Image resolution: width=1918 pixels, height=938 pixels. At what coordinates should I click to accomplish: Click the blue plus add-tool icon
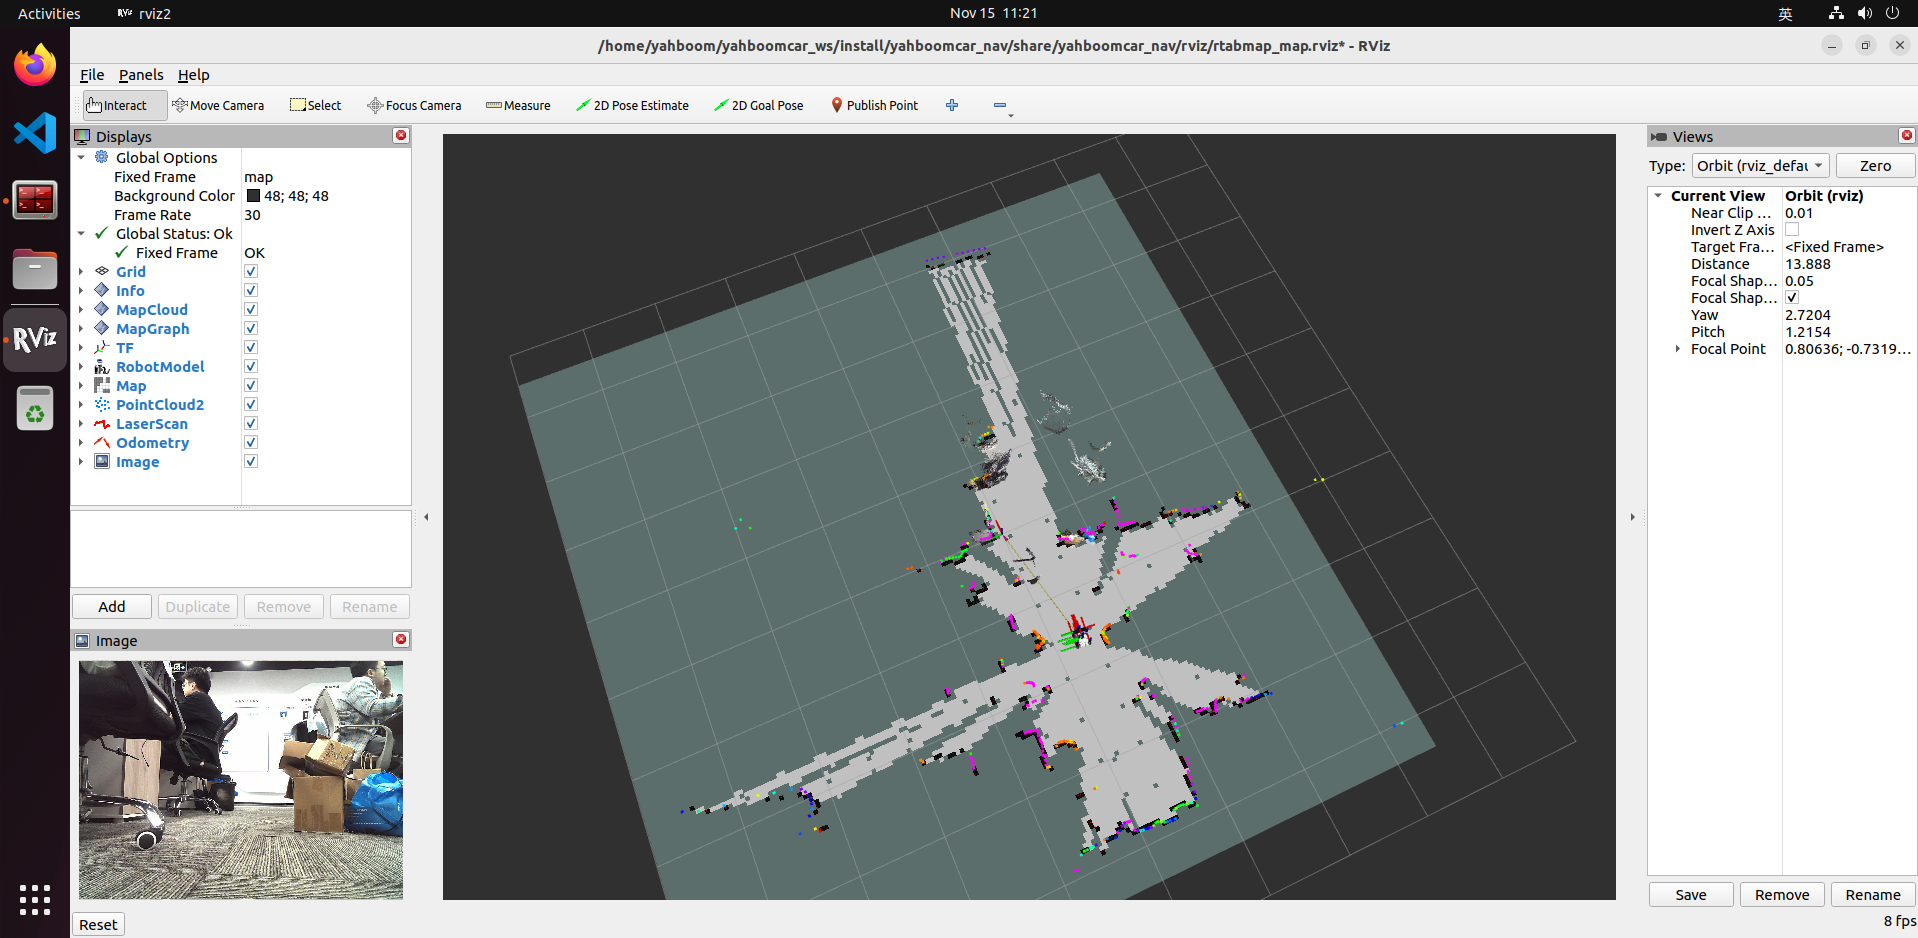pos(952,105)
